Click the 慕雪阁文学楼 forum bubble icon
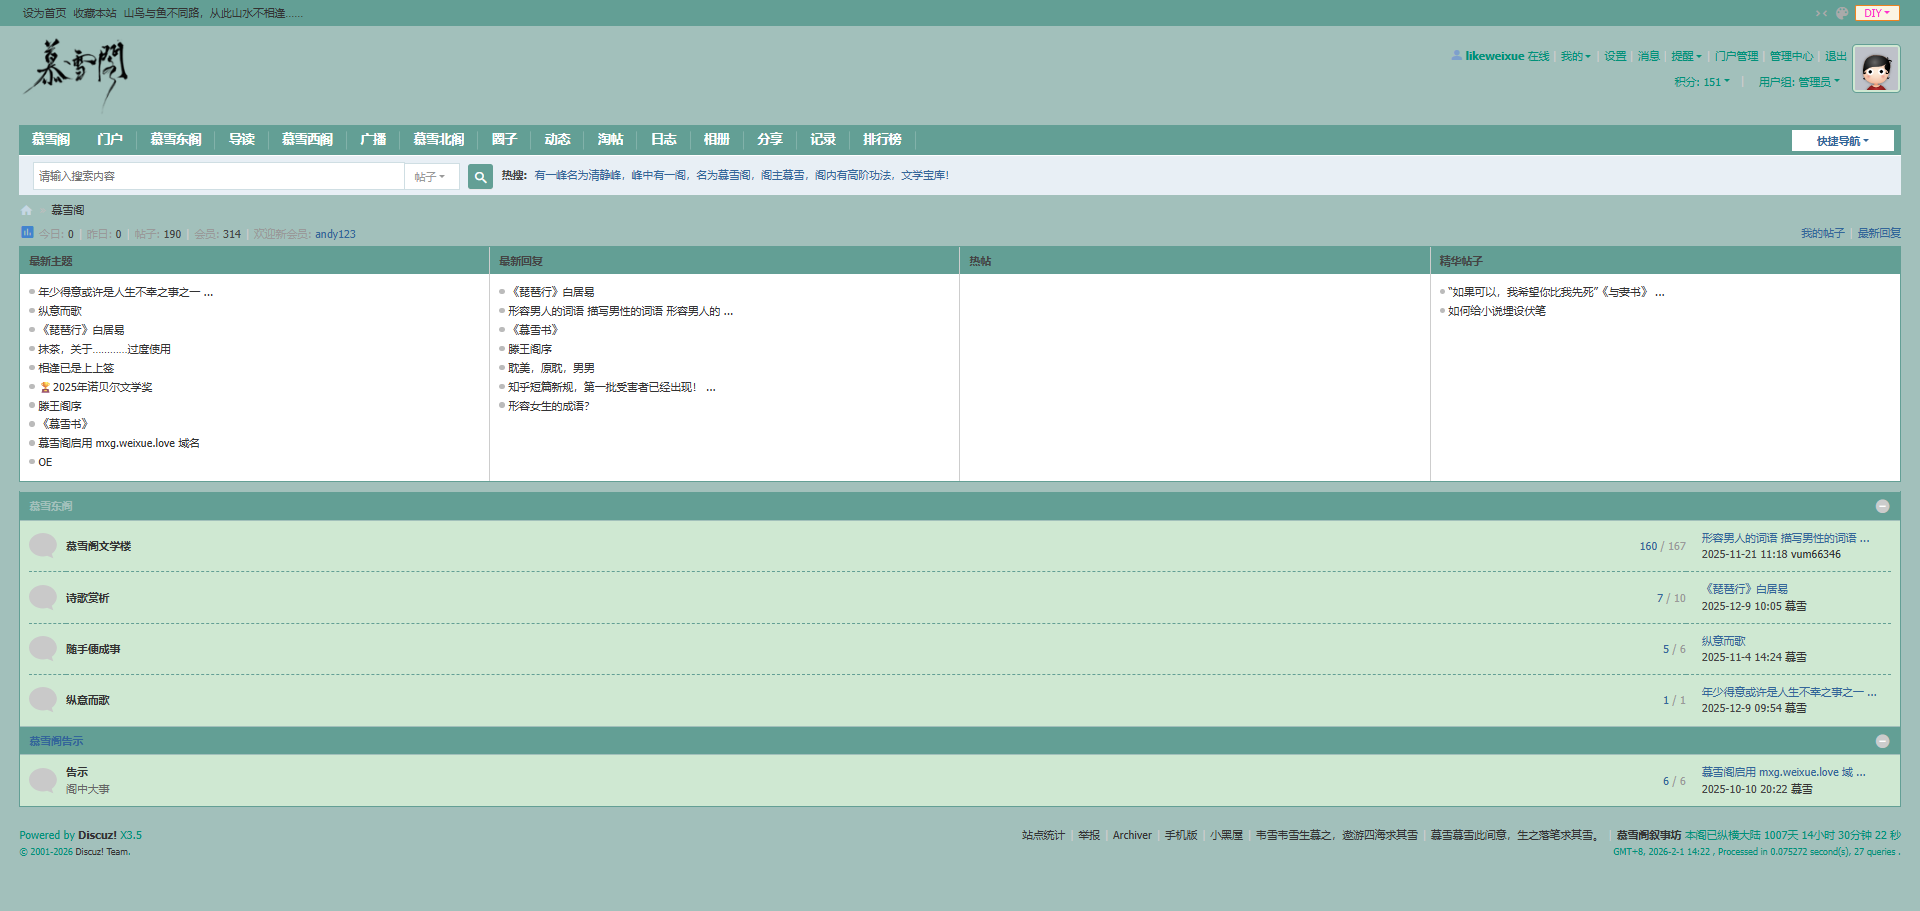Screen dimensions: 1920x911 (x=43, y=546)
